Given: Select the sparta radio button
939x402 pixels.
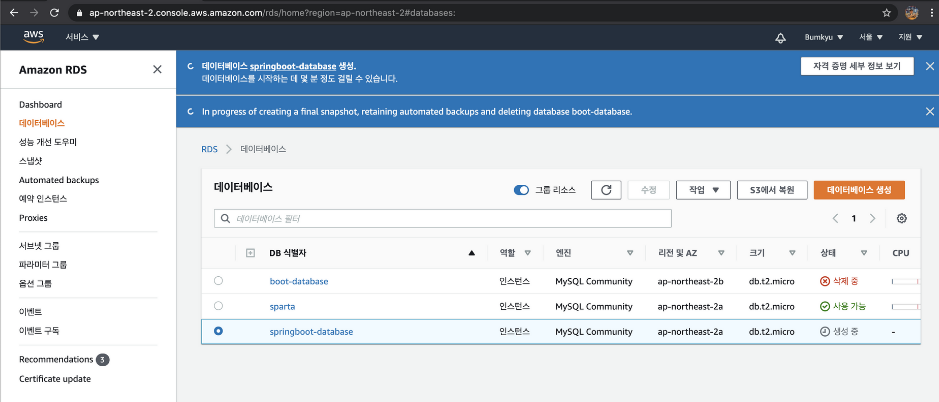Looking at the screenshot, I should click(219, 306).
